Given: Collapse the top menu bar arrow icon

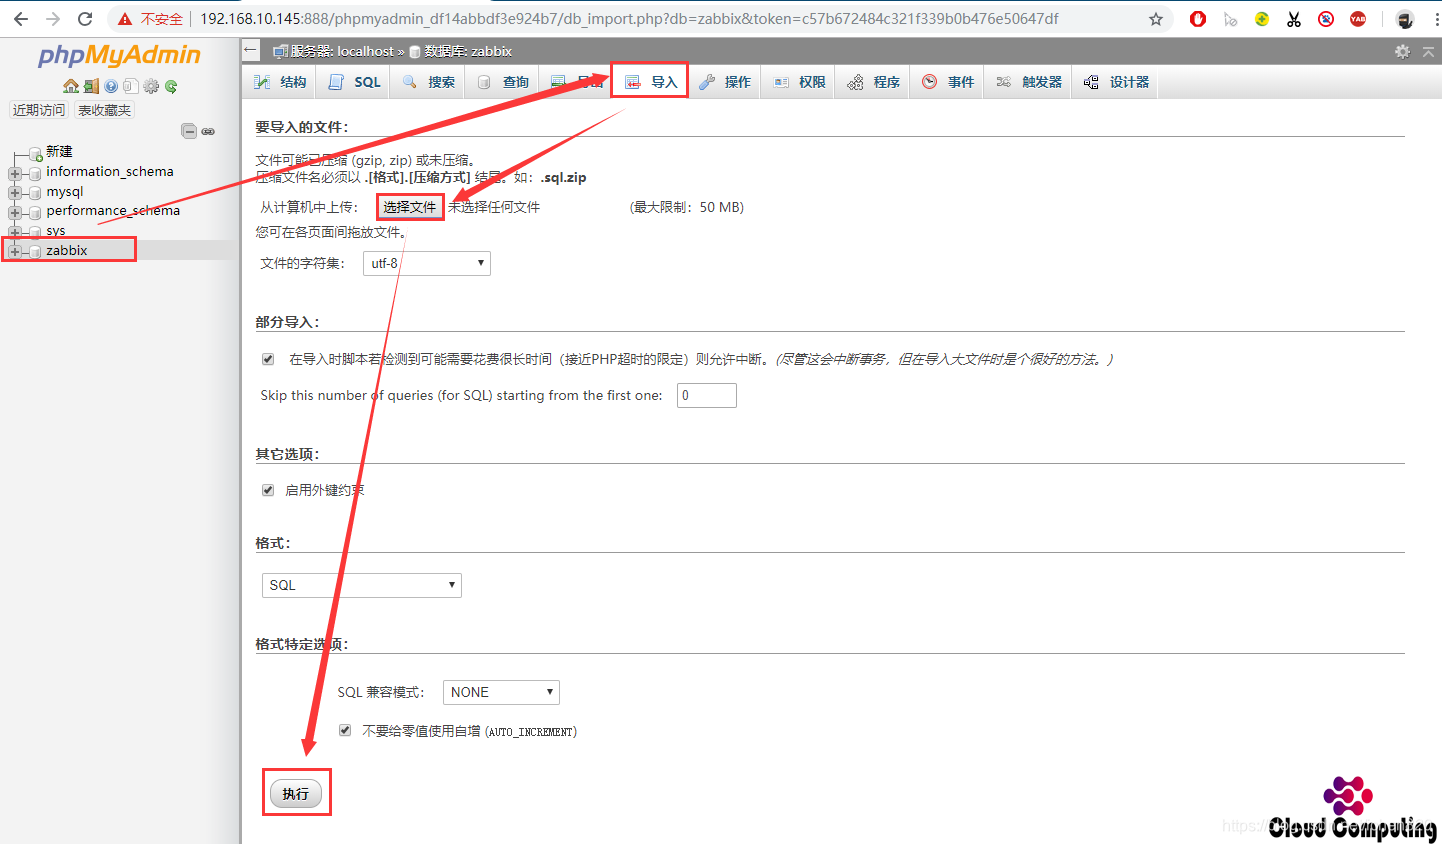Looking at the screenshot, I should tap(1428, 51).
